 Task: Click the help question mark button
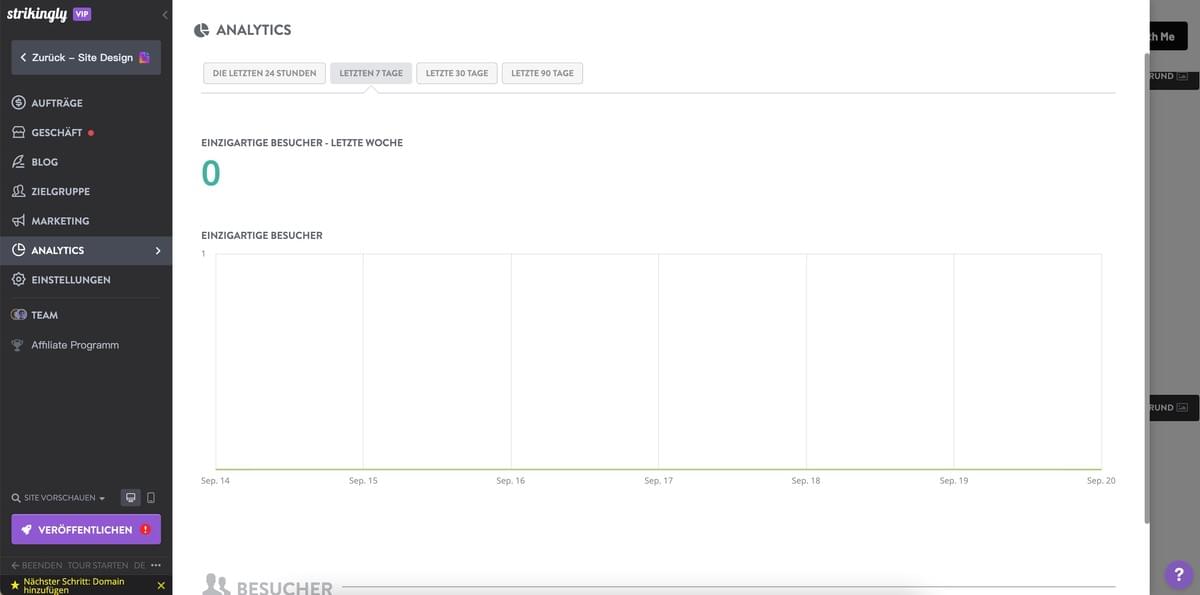(1177, 574)
